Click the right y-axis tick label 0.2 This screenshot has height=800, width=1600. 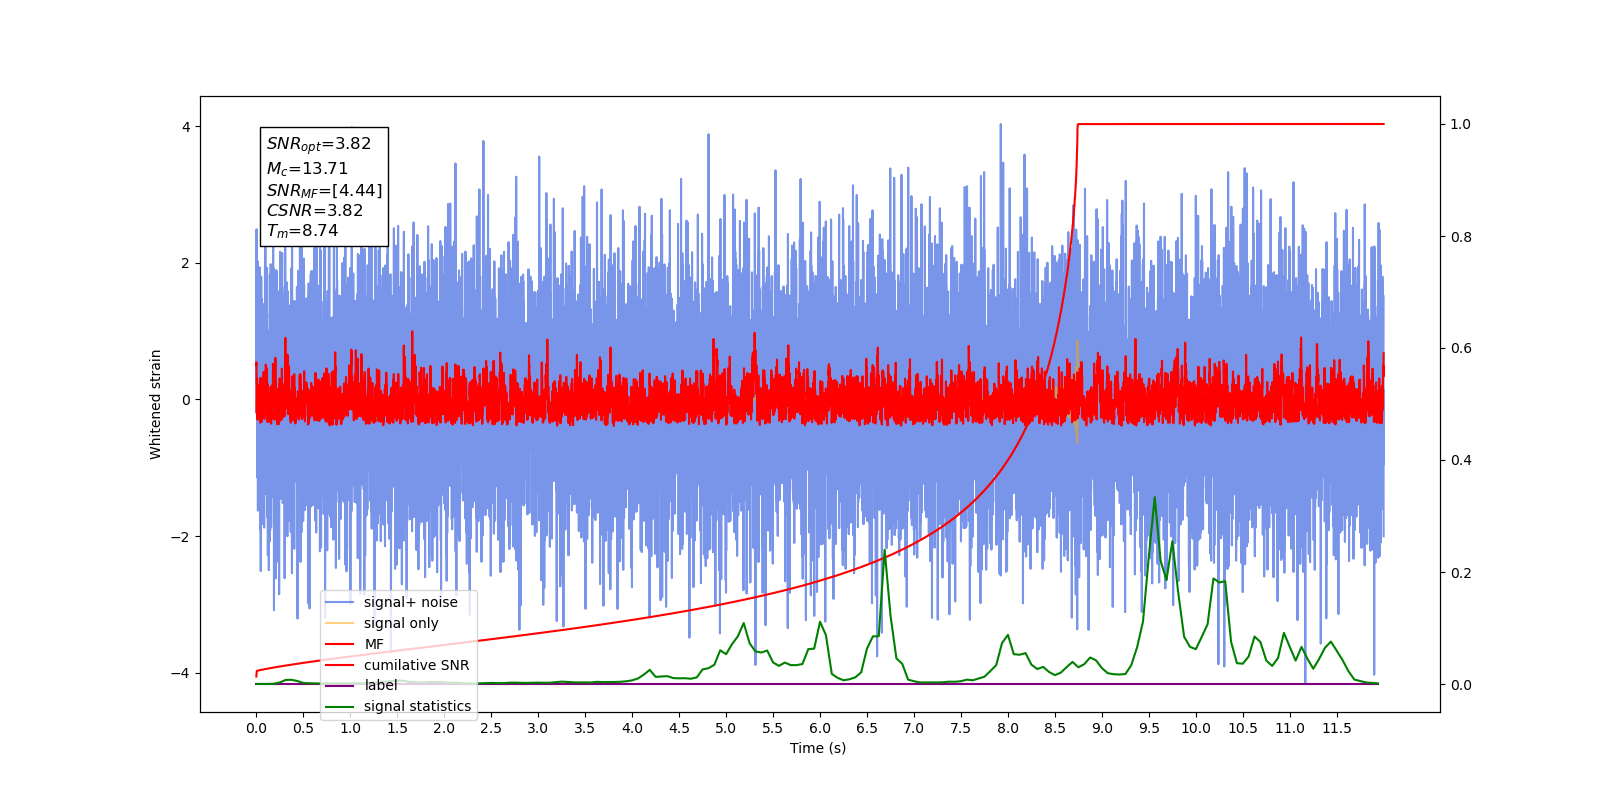point(1461,573)
